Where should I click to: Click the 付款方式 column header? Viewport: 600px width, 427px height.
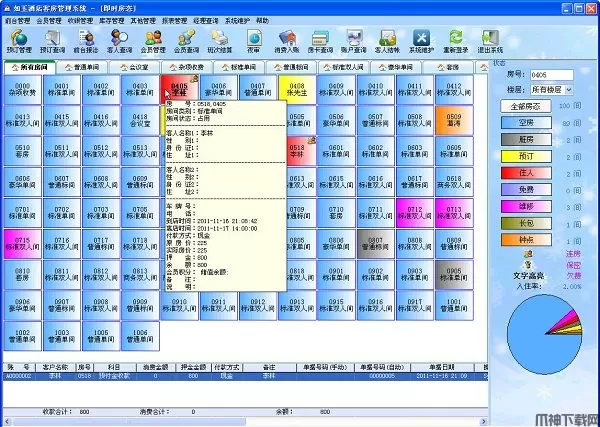click(227, 367)
